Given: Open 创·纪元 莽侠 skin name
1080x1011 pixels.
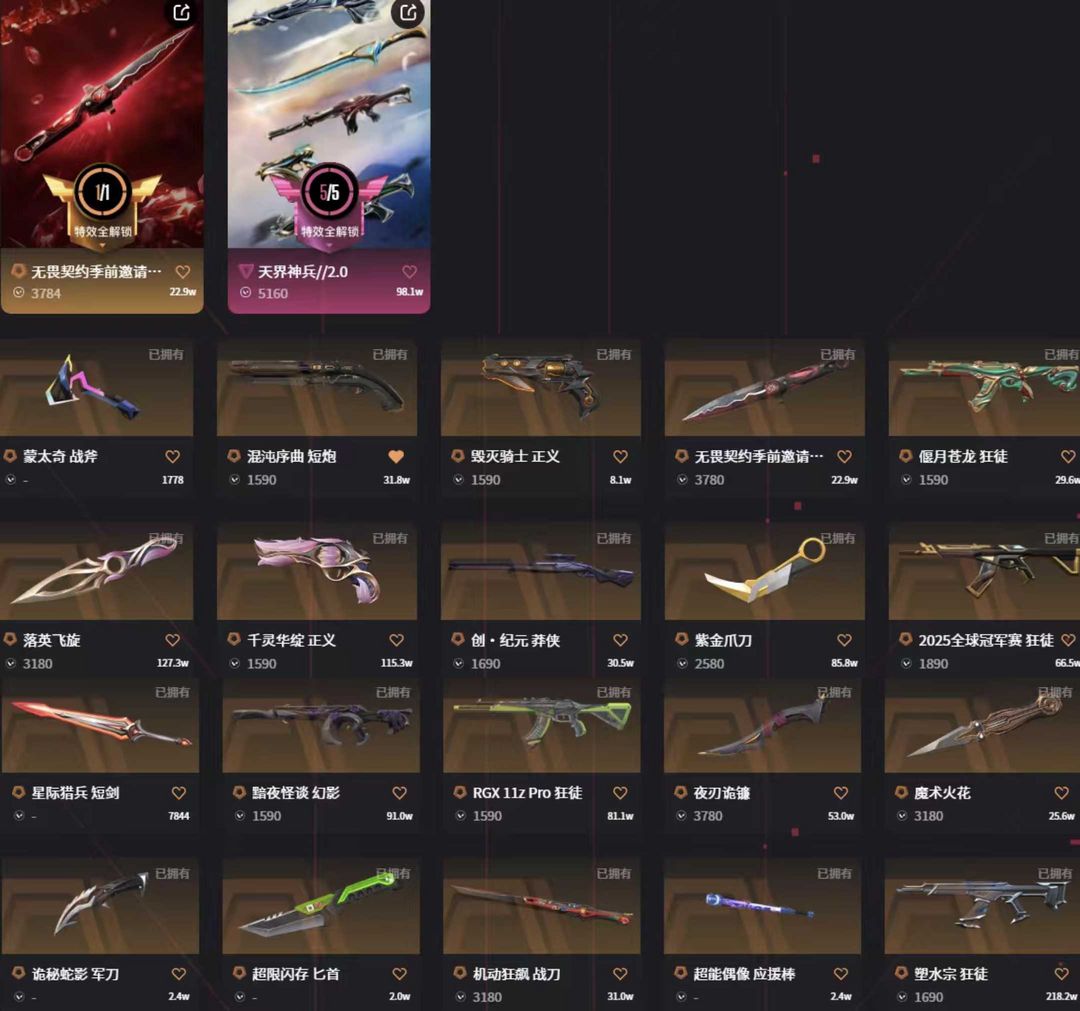Looking at the screenshot, I should [x=515, y=640].
